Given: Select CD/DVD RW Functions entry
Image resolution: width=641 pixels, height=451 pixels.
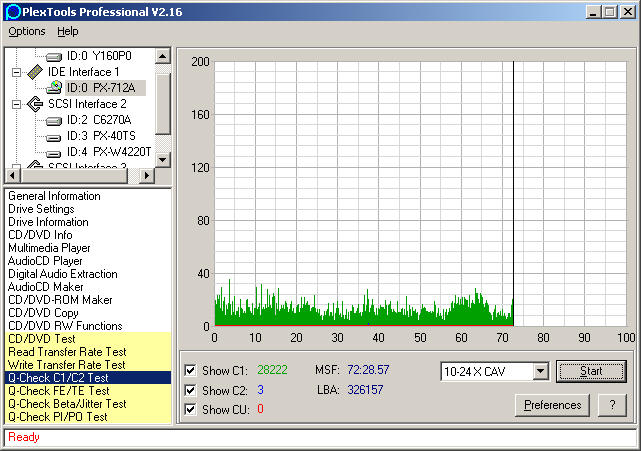Looking at the screenshot, I should (x=65, y=326).
